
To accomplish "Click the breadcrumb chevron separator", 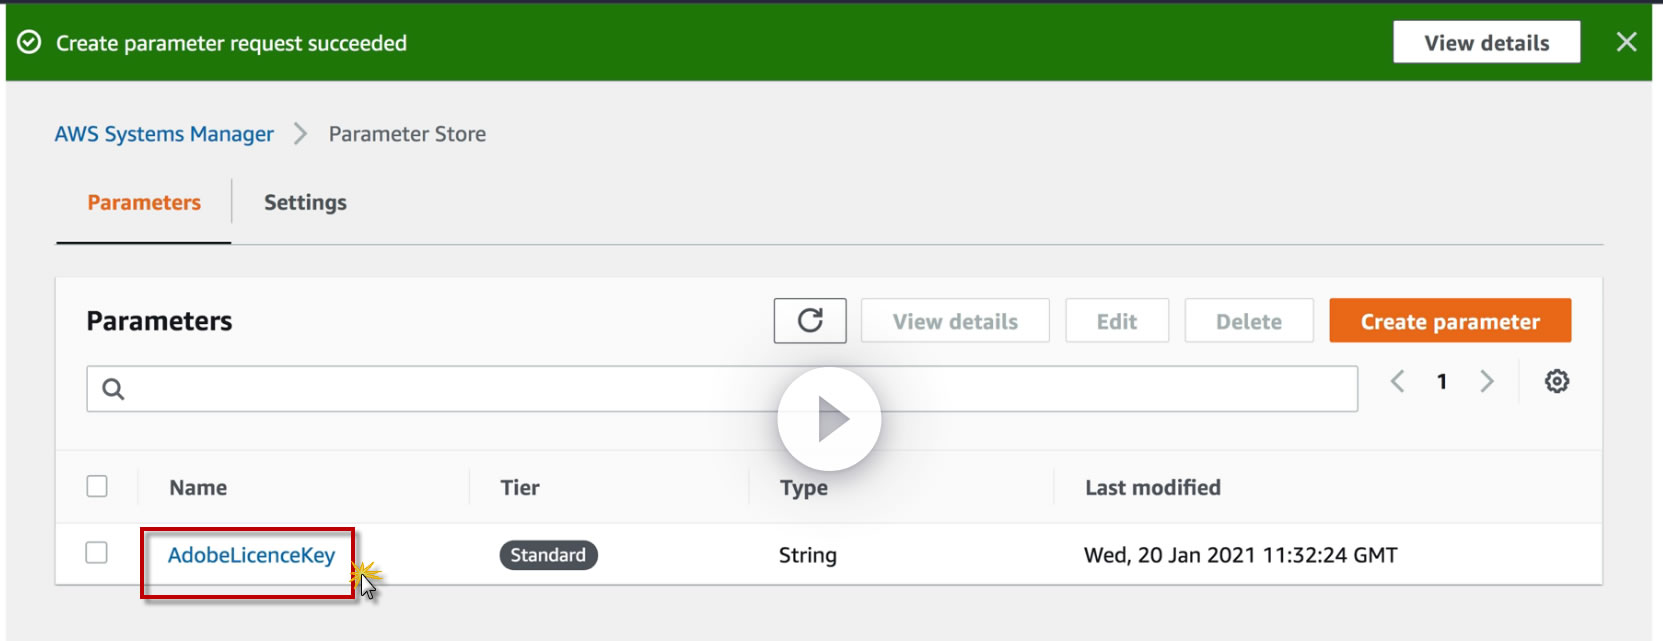I will coord(300,134).
